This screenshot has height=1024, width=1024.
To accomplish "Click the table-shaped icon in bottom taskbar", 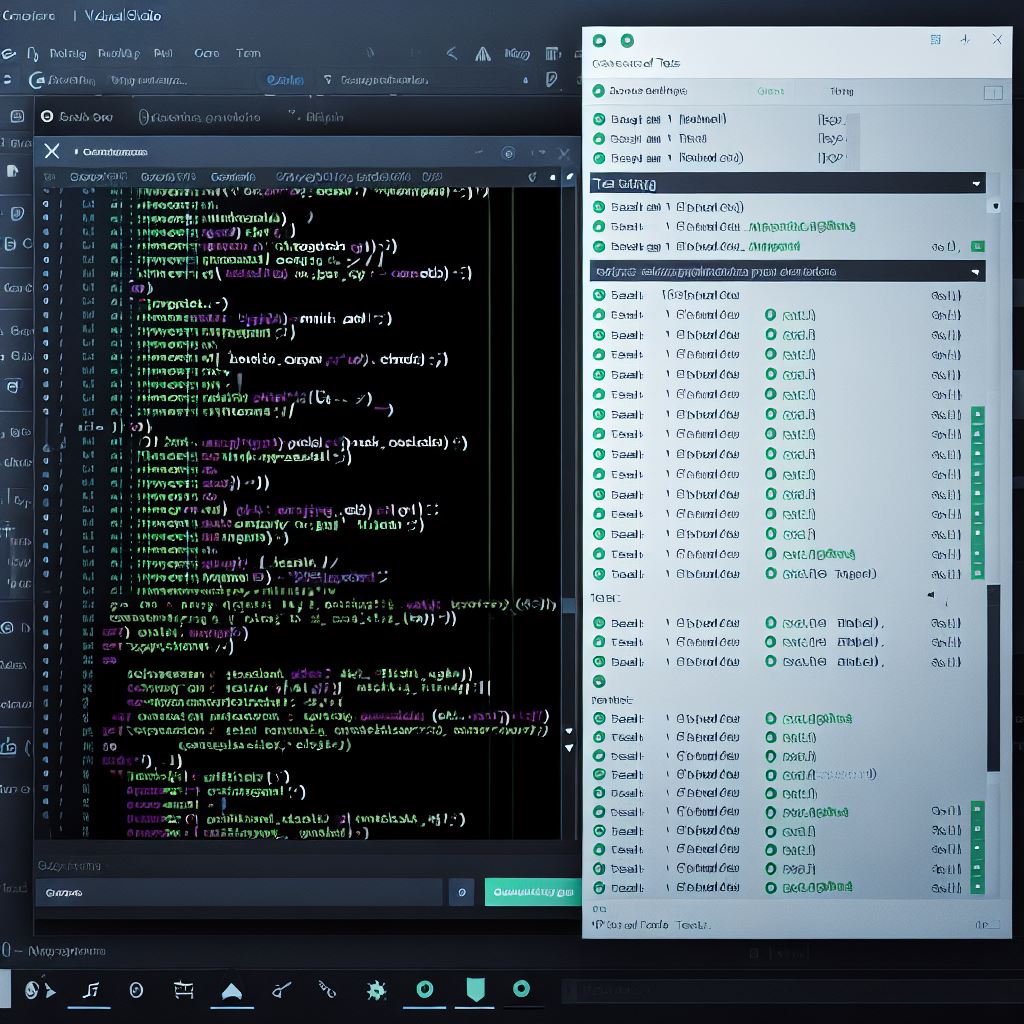I will point(183,990).
